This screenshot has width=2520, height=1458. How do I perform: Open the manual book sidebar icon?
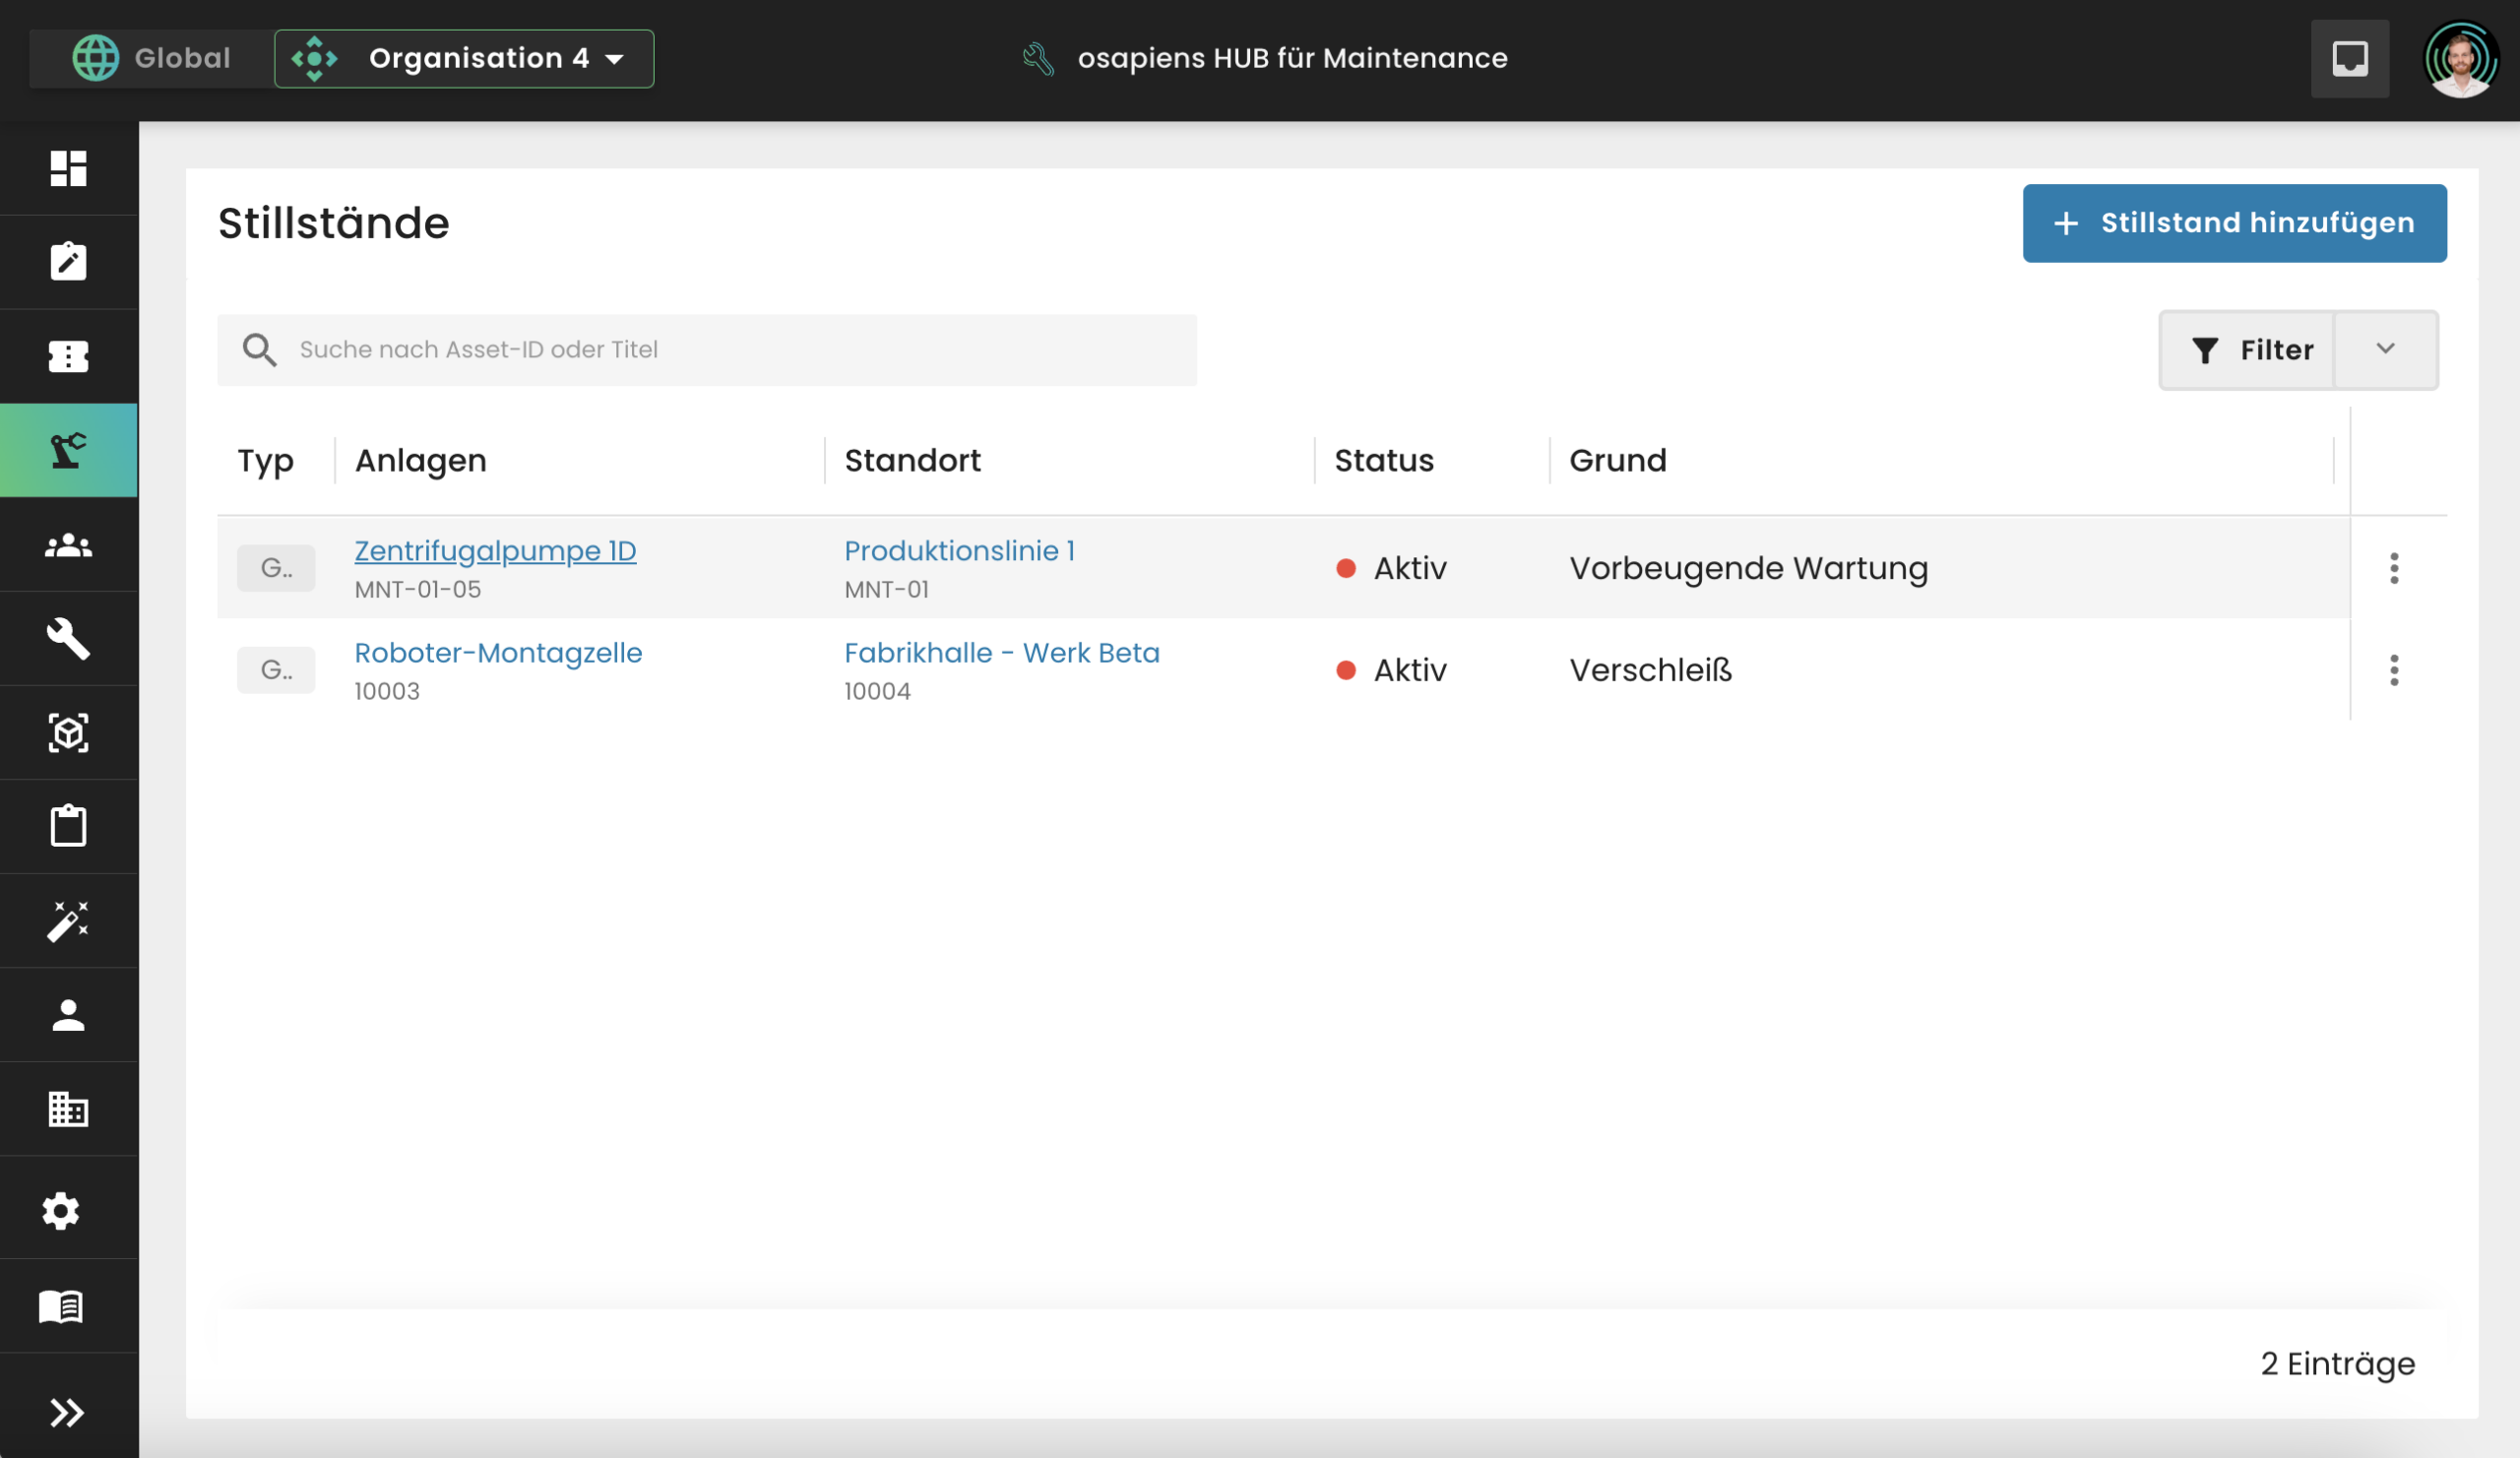coord(60,1306)
